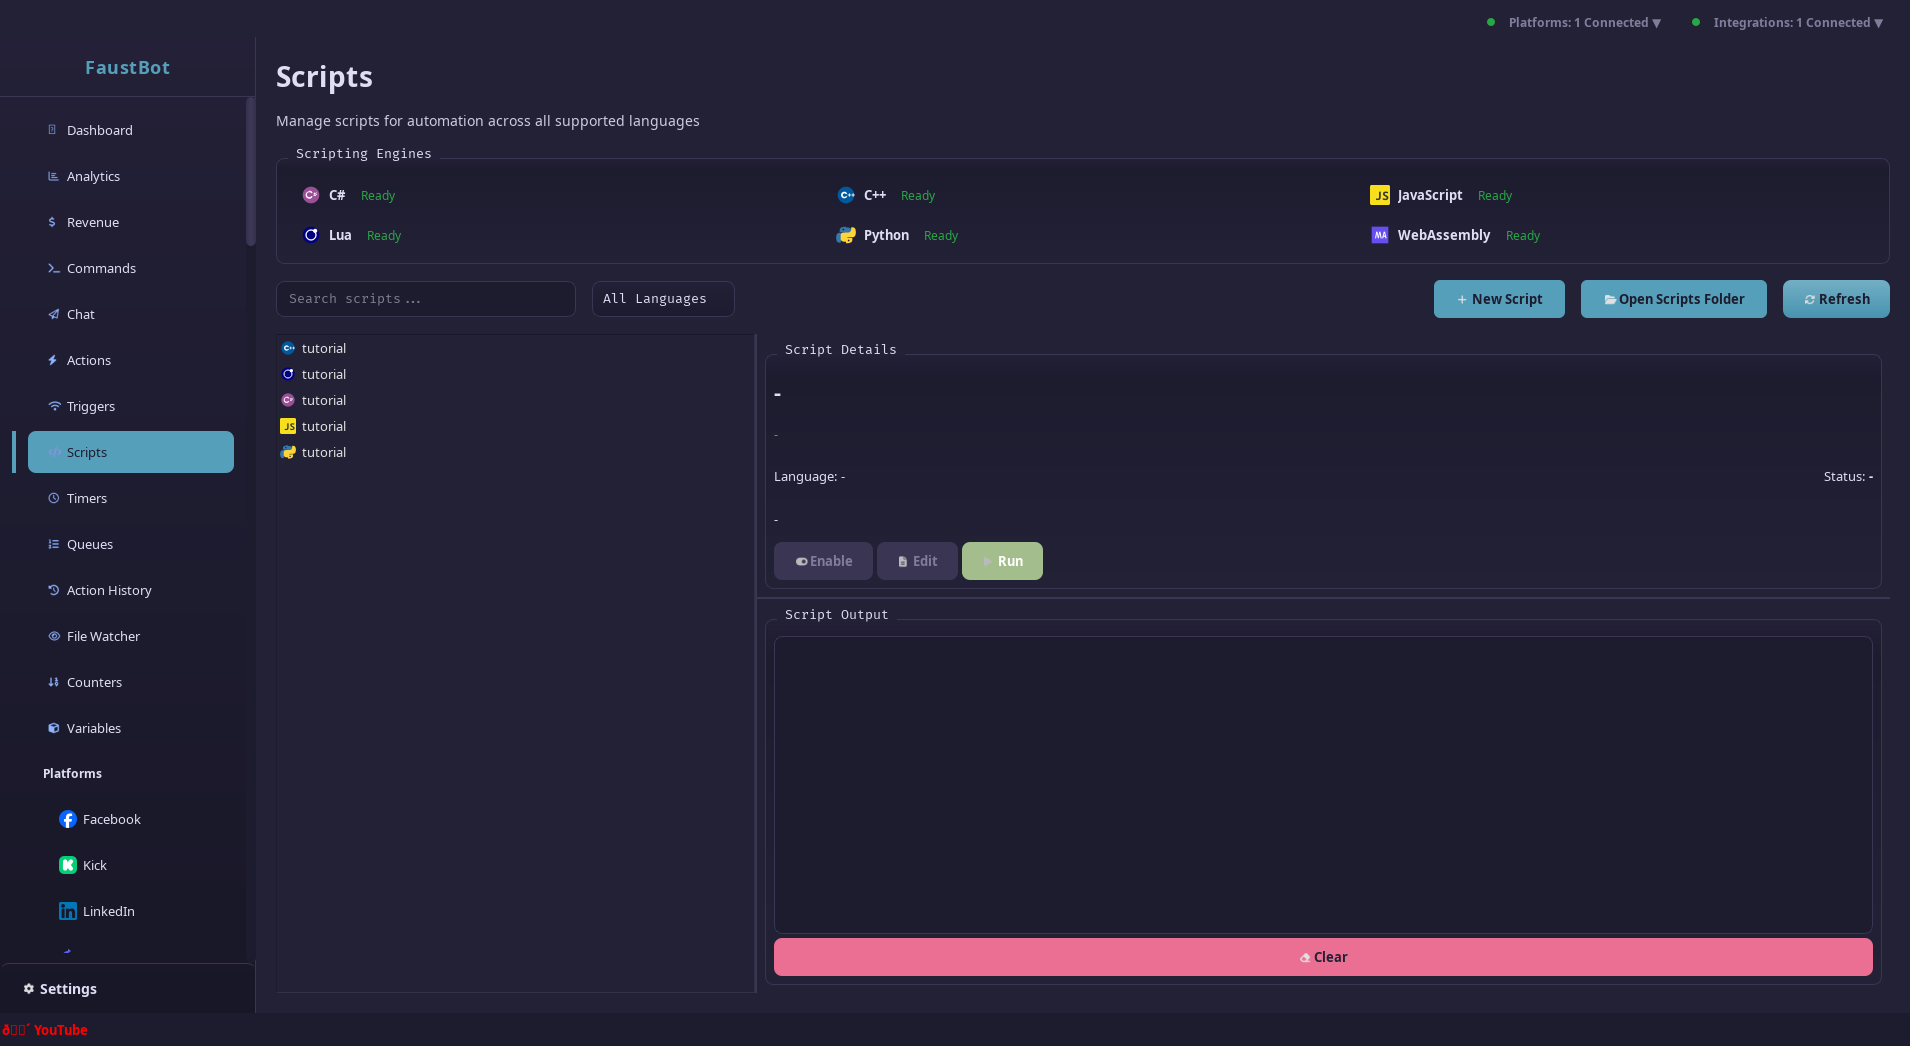This screenshot has width=1910, height=1046.
Task: Select the JavaScript tutorial script
Action: 323,426
